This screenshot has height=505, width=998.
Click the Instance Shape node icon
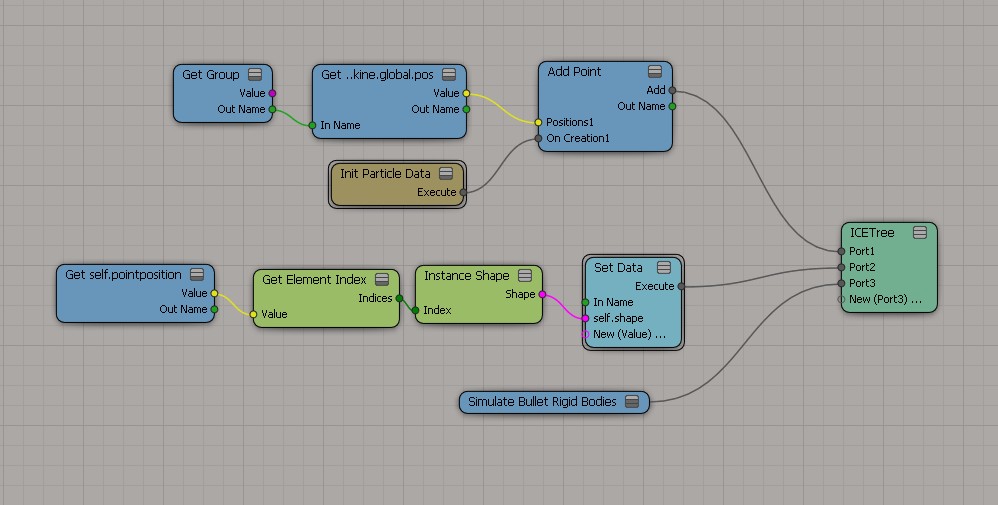pyautogui.click(x=525, y=276)
